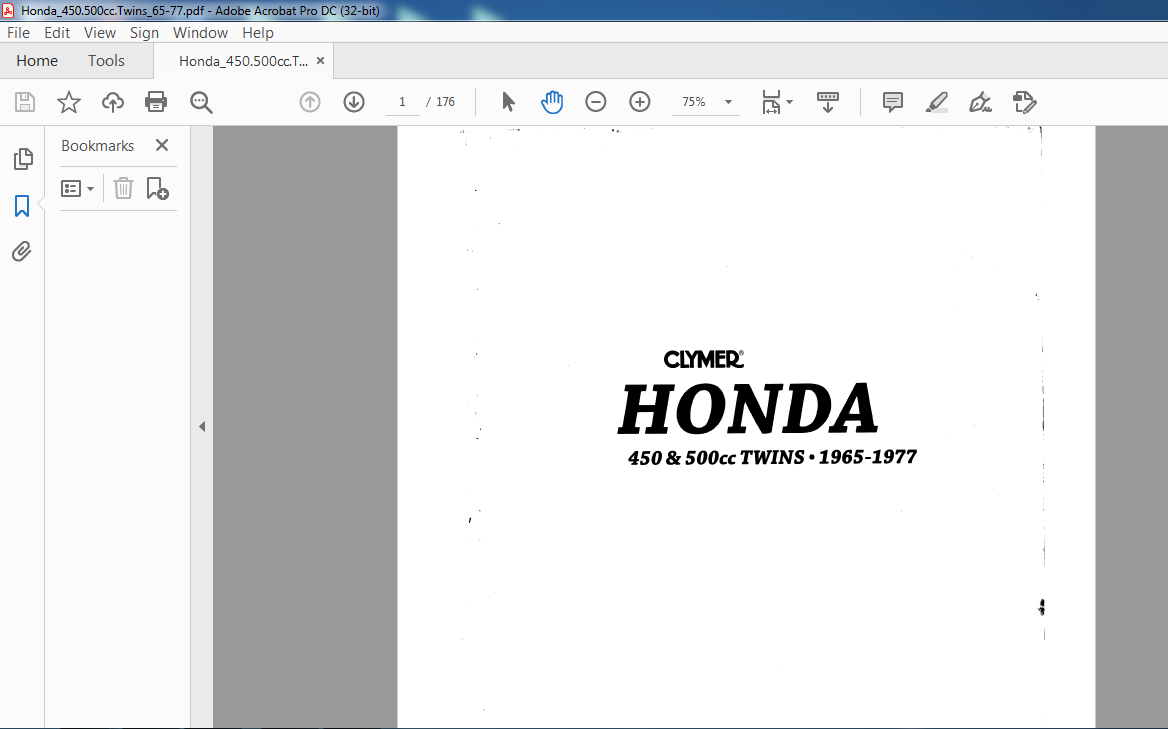Screen dimensions: 1168x729
Task: Close the Honda_450.500cc document tab
Action: [x=320, y=61]
